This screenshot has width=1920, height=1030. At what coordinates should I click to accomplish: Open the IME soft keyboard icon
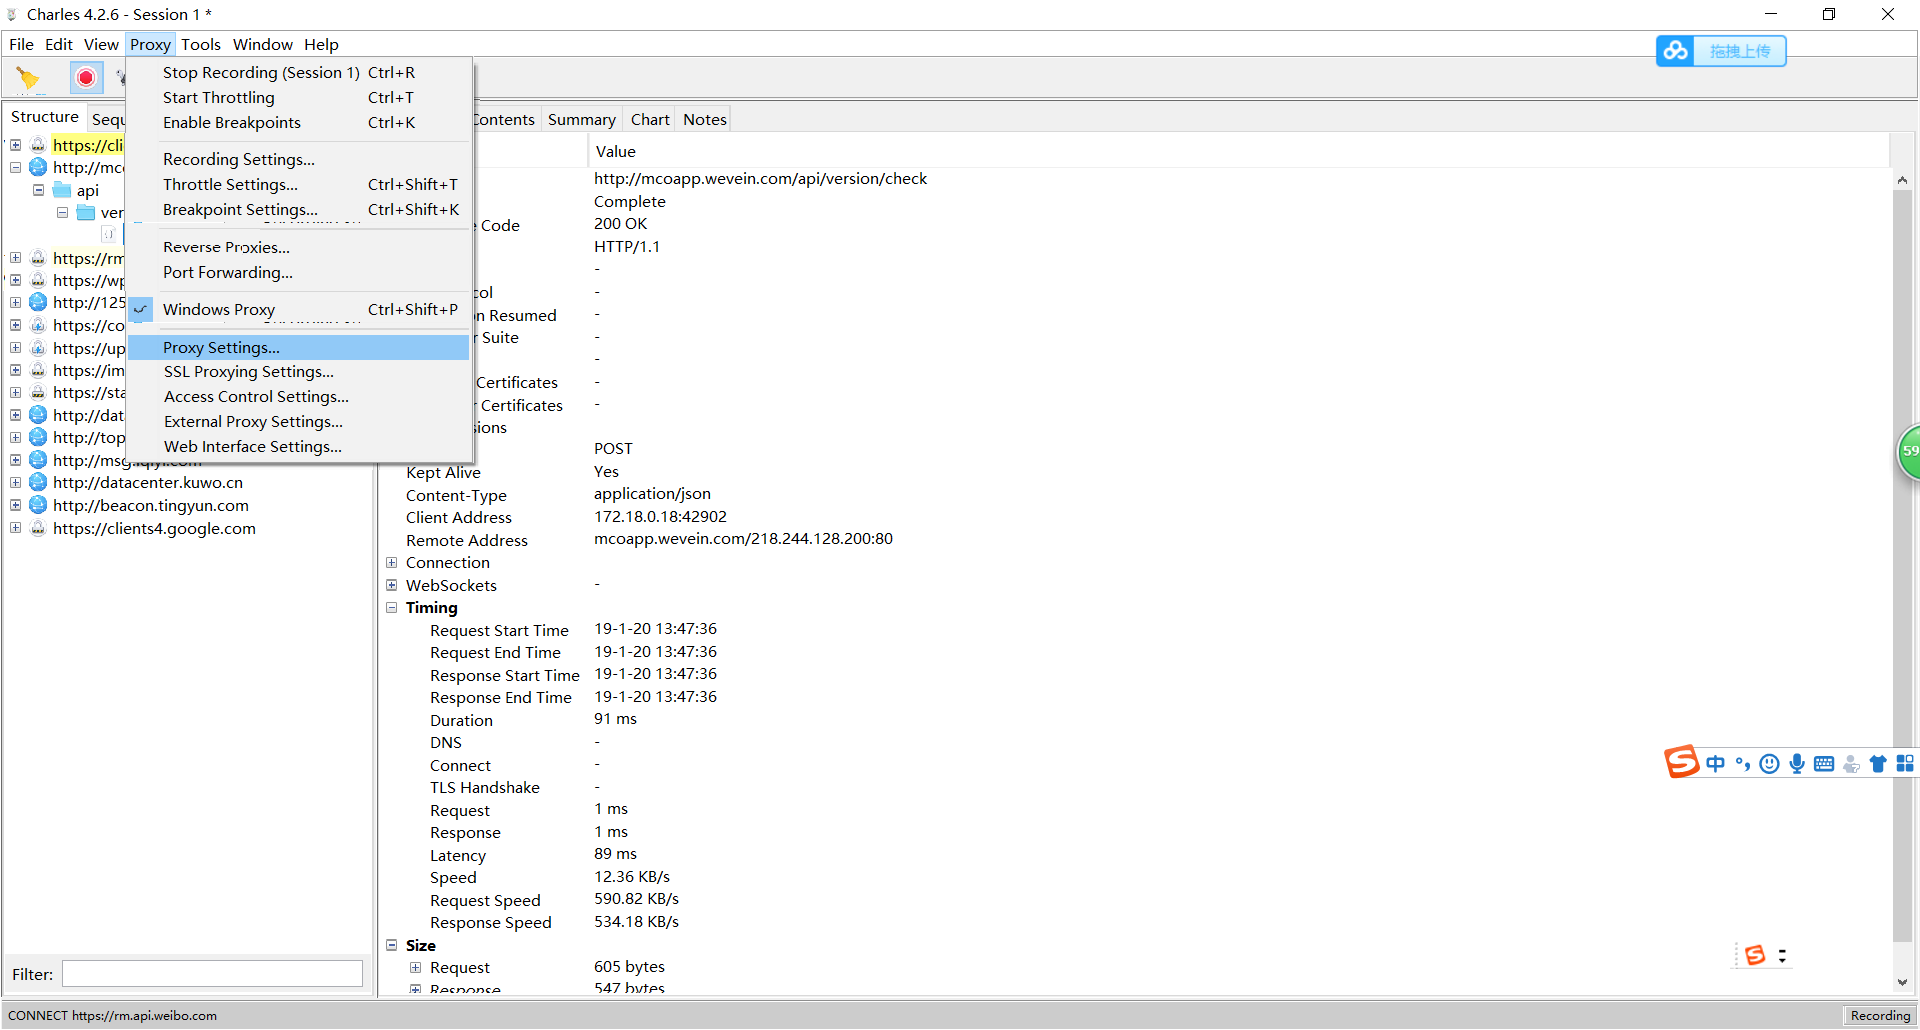click(1824, 764)
